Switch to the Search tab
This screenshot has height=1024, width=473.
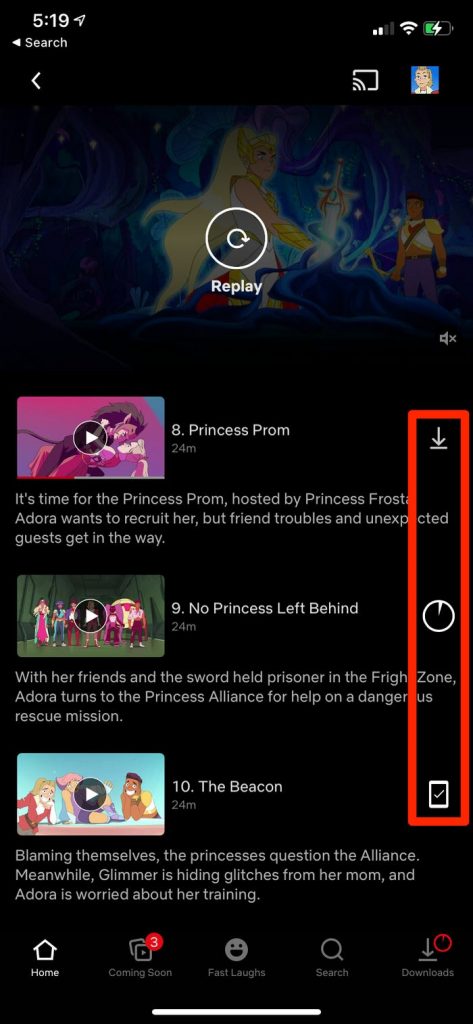tap(332, 958)
